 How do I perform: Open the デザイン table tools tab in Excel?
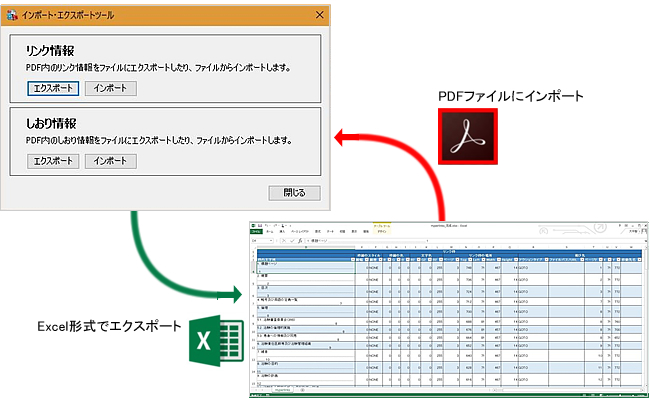[x=382, y=232]
